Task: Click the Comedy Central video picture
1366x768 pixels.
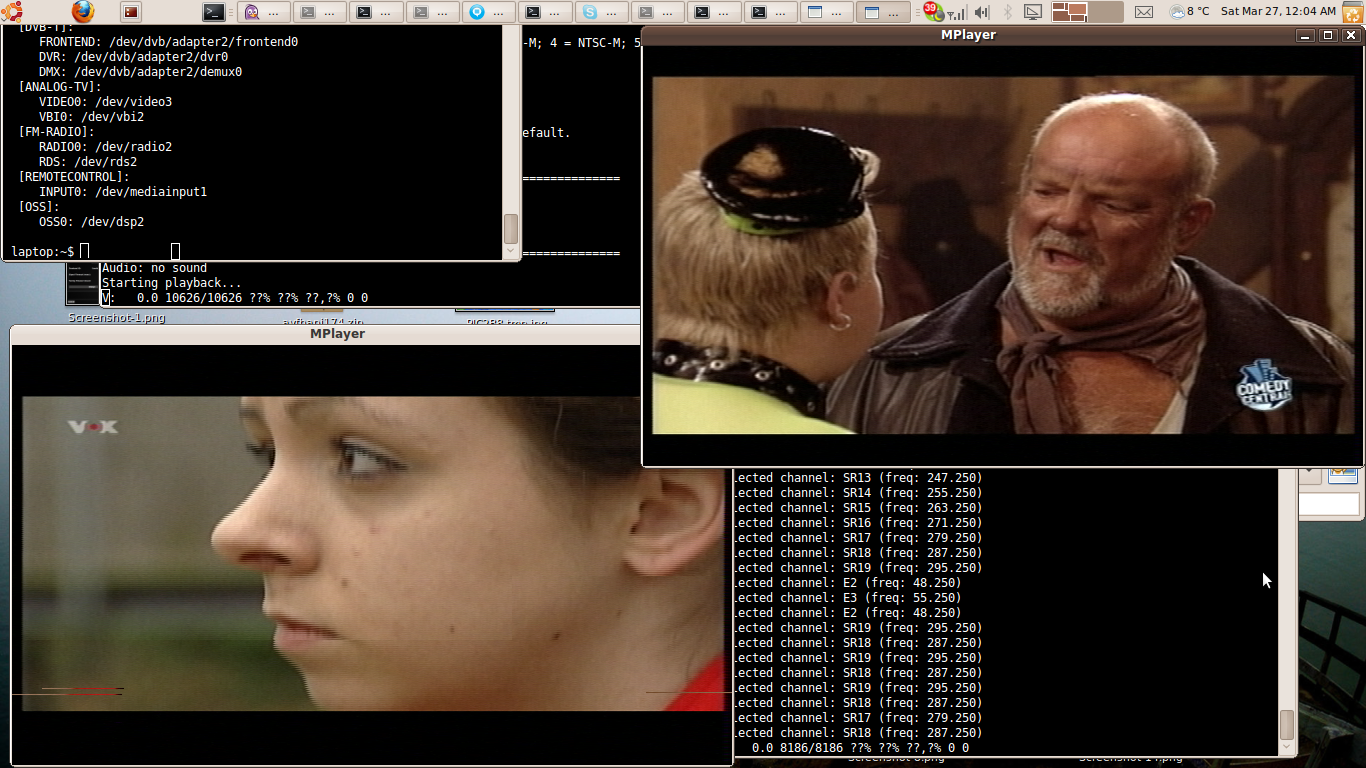Action: point(1003,255)
